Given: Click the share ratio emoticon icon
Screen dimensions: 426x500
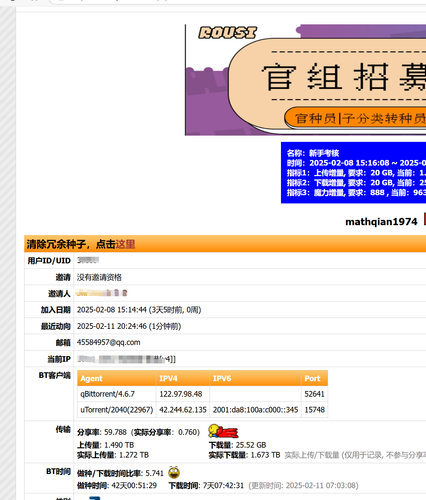Looking at the screenshot, I should [x=223, y=431].
